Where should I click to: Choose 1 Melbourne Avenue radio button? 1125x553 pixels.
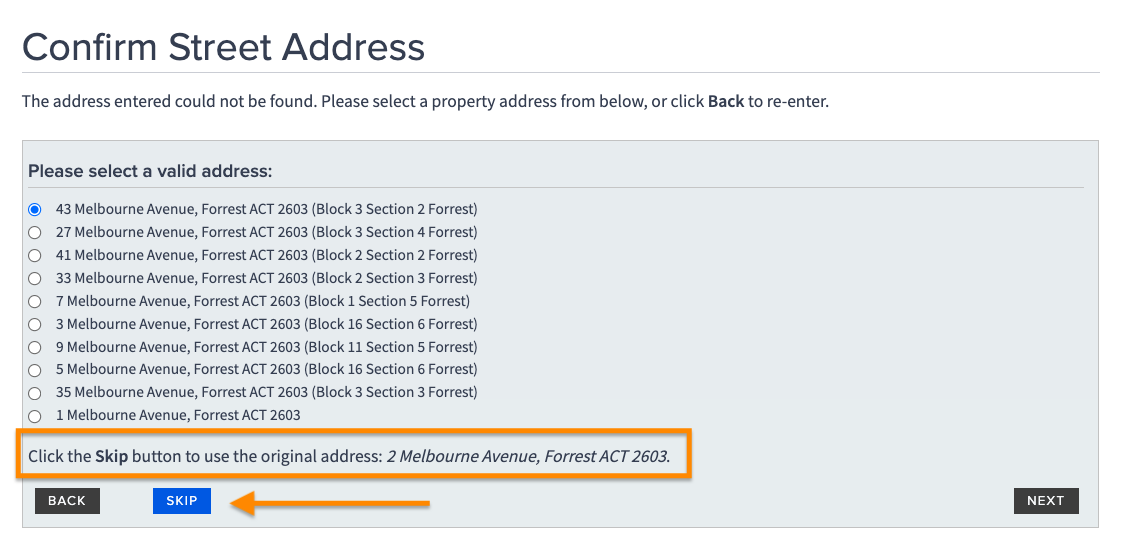pos(35,416)
